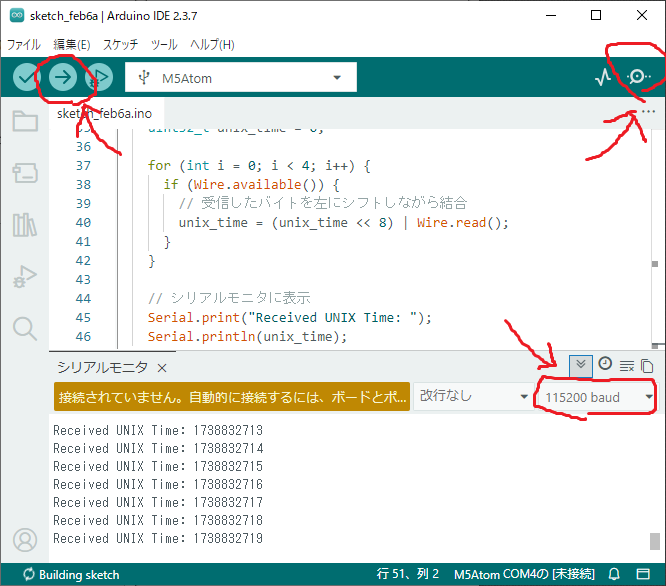The width and height of the screenshot is (666, 586).
Task: Open the Library Manager books icon
Action: click(25, 225)
